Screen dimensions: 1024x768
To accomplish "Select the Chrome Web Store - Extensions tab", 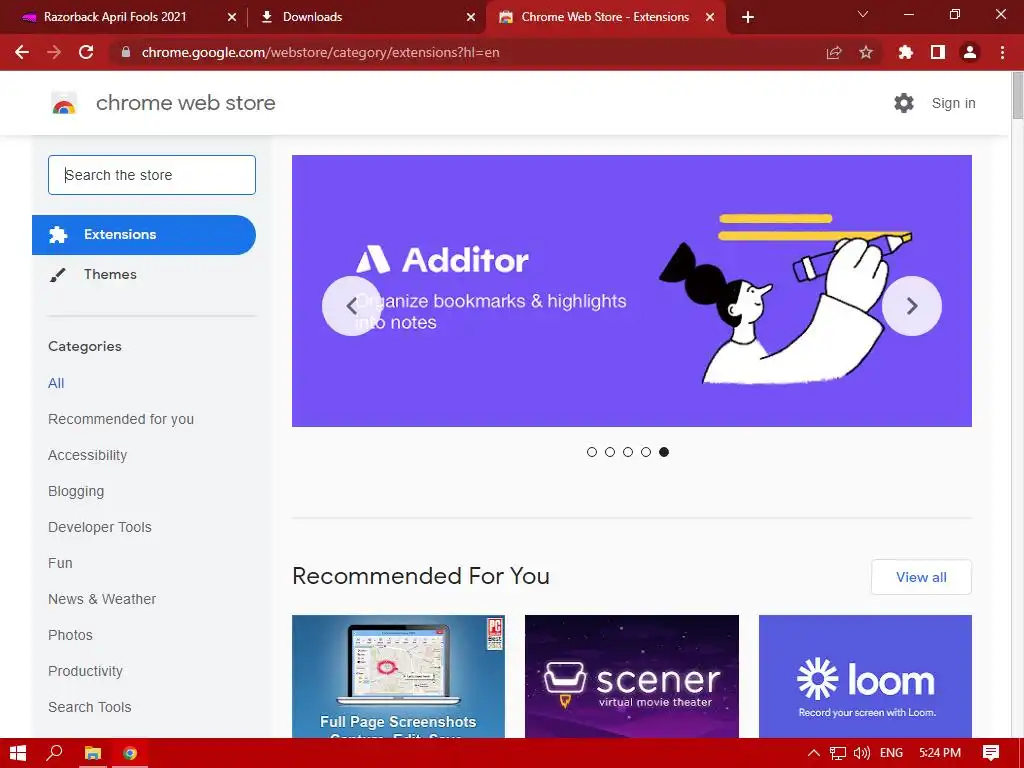I will (605, 17).
